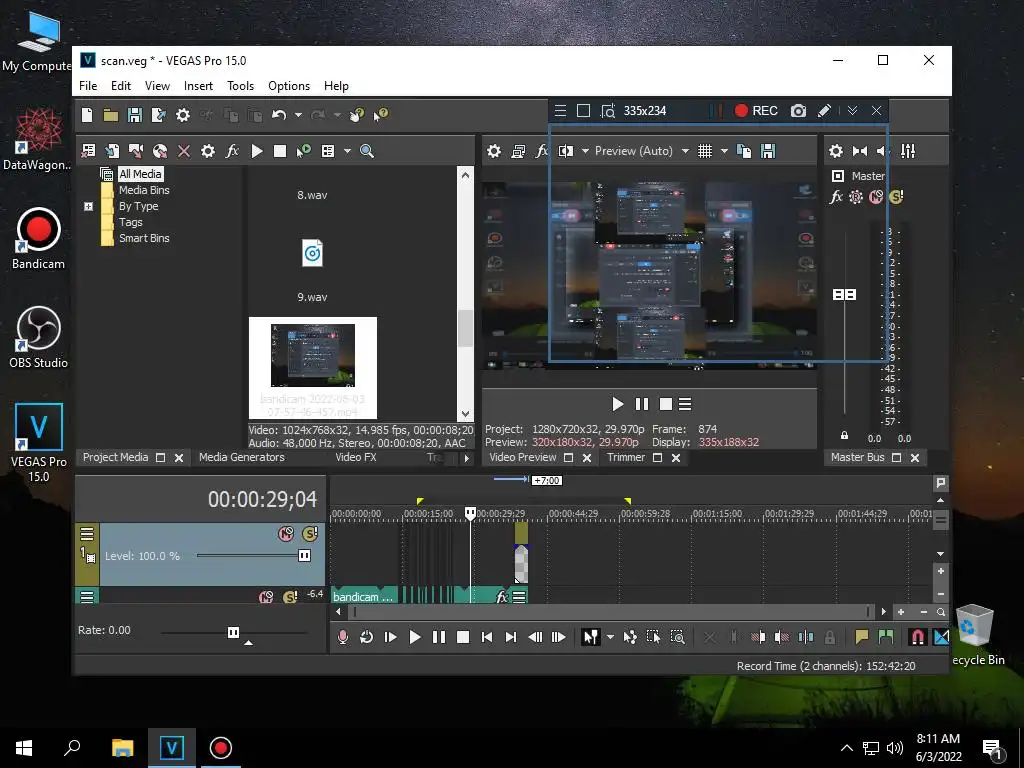Image resolution: width=1024 pixels, height=768 pixels.
Task: Pause in the Video Preview window
Action: (642, 404)
